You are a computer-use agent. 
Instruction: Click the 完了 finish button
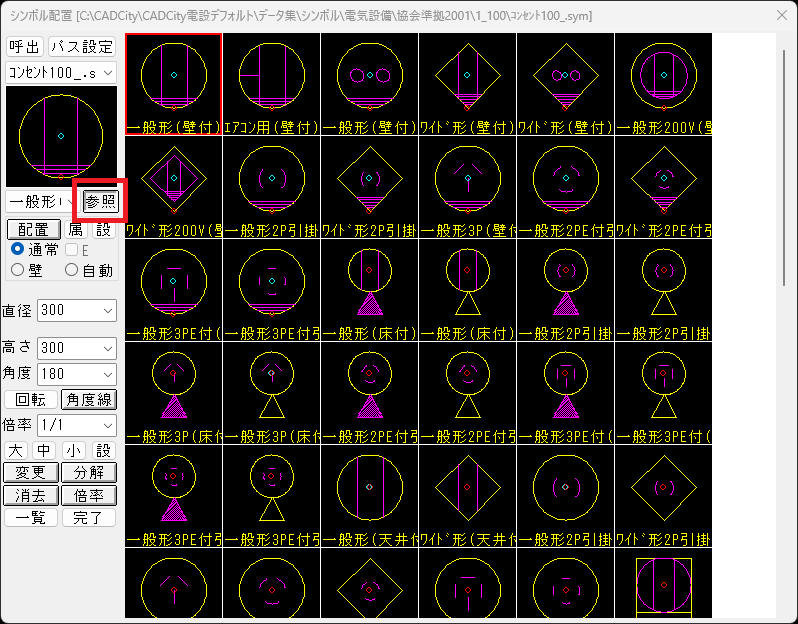pos(89,518)
